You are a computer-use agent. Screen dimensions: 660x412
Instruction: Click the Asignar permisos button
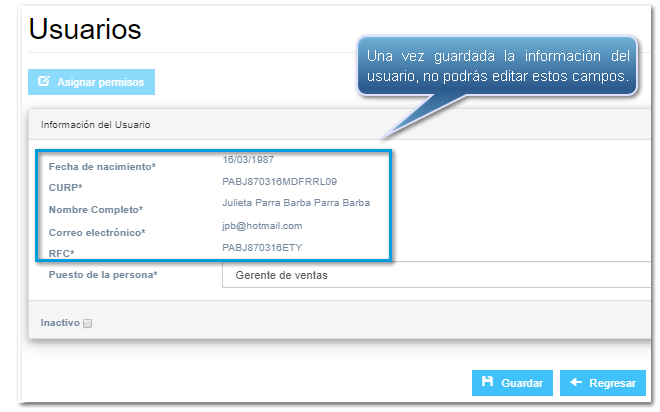pyautogui.click(x=91, y=82)
